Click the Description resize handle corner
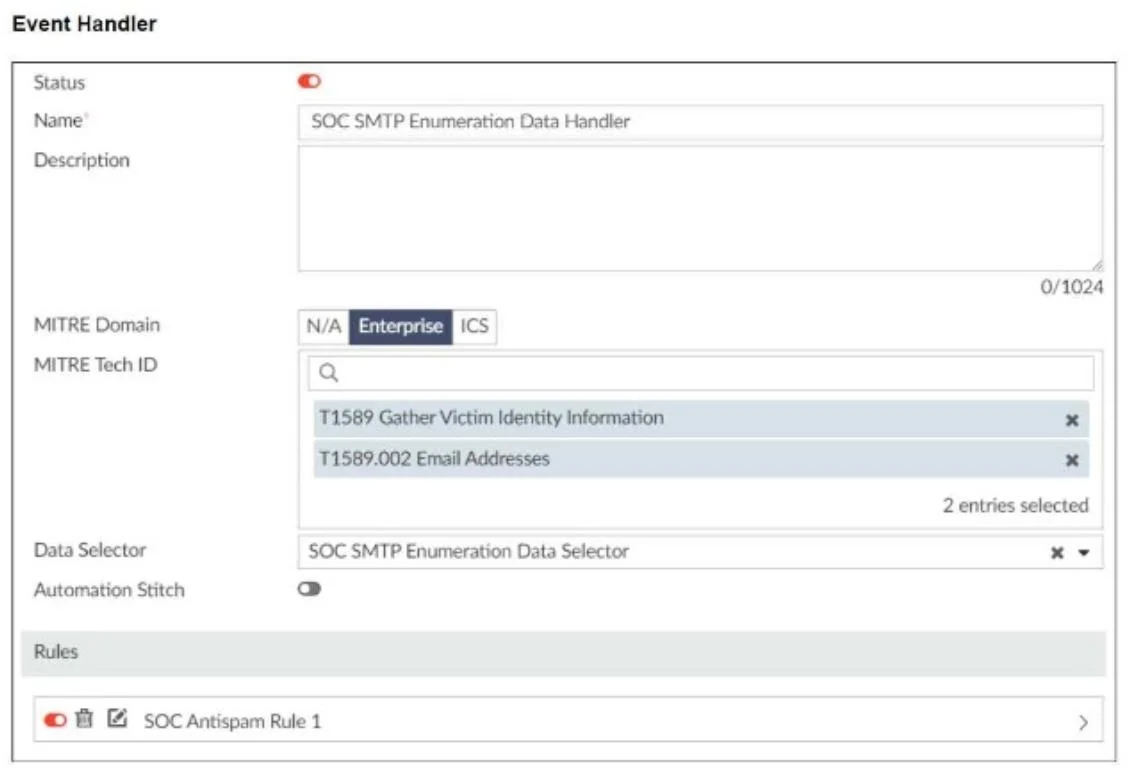The image size is (1131, 772). click(x=1096, y=266)
